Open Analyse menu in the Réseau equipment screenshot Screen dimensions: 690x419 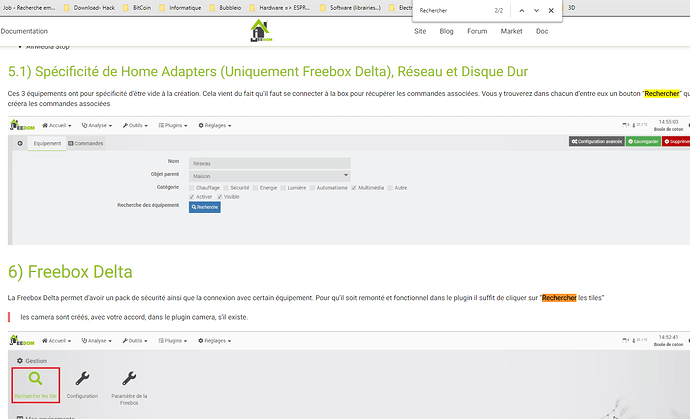click(x=97, y=125)
